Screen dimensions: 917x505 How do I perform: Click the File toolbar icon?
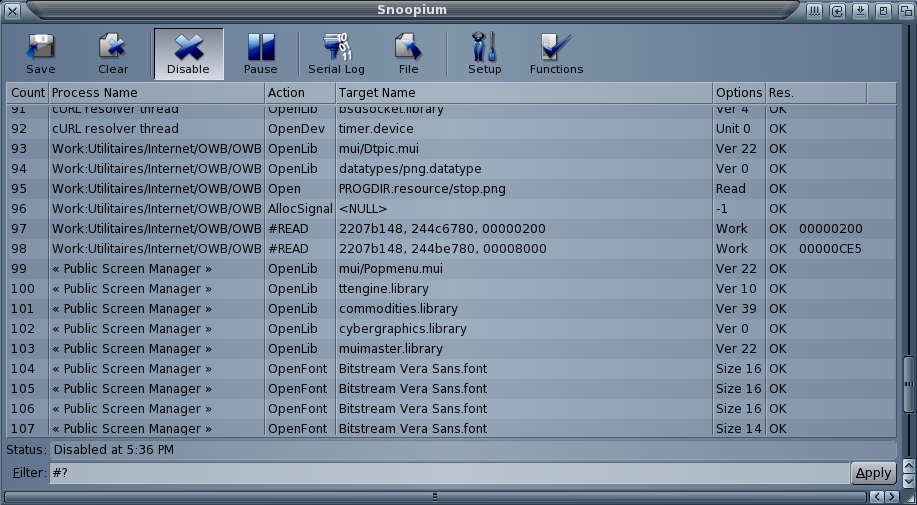(x=408, y=53)
